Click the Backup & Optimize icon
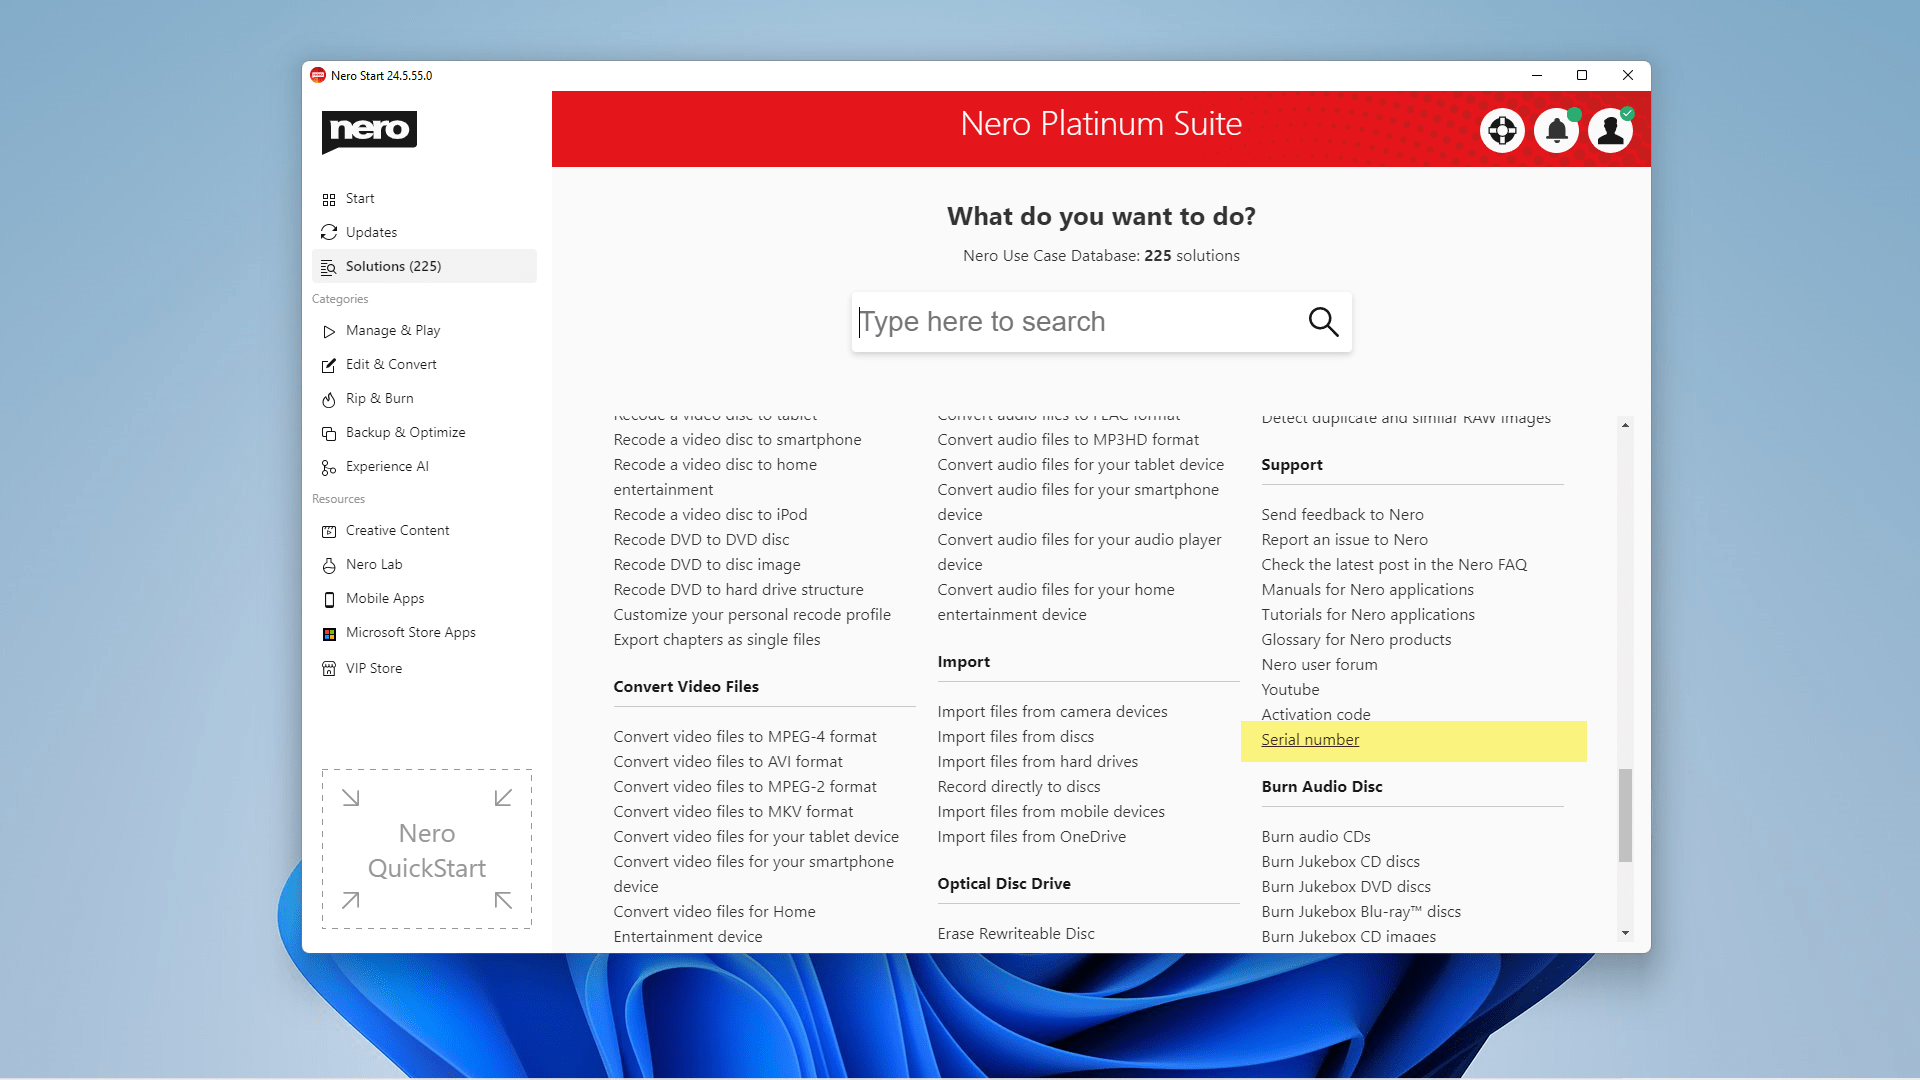Viewport: 1920px width, 1080px height. 329,433
